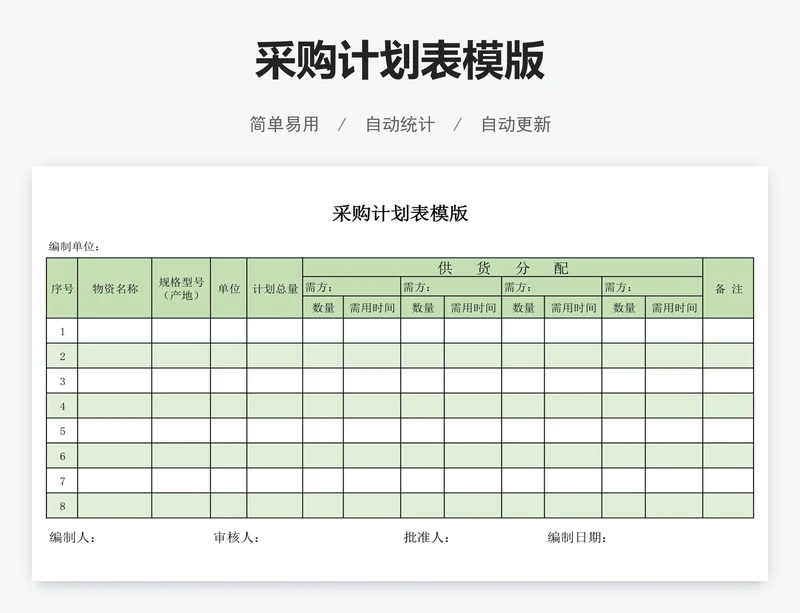Click row number 1 cell
800x613 pixels.
click(x=62, y=331)
